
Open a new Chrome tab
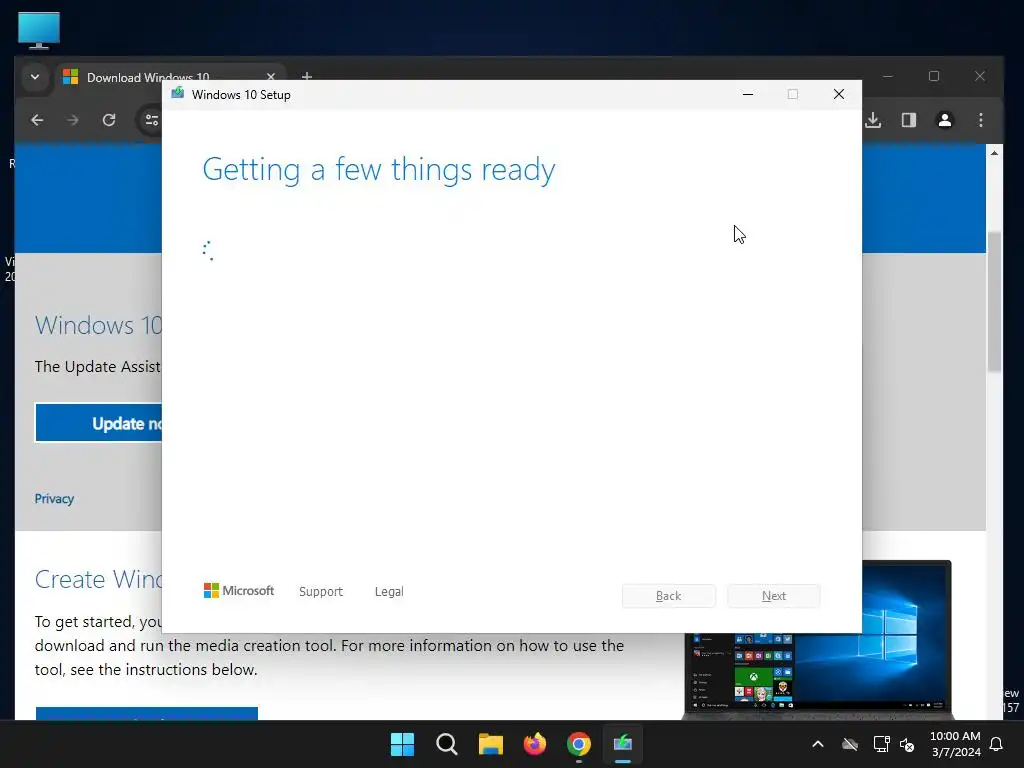point(307,76)
